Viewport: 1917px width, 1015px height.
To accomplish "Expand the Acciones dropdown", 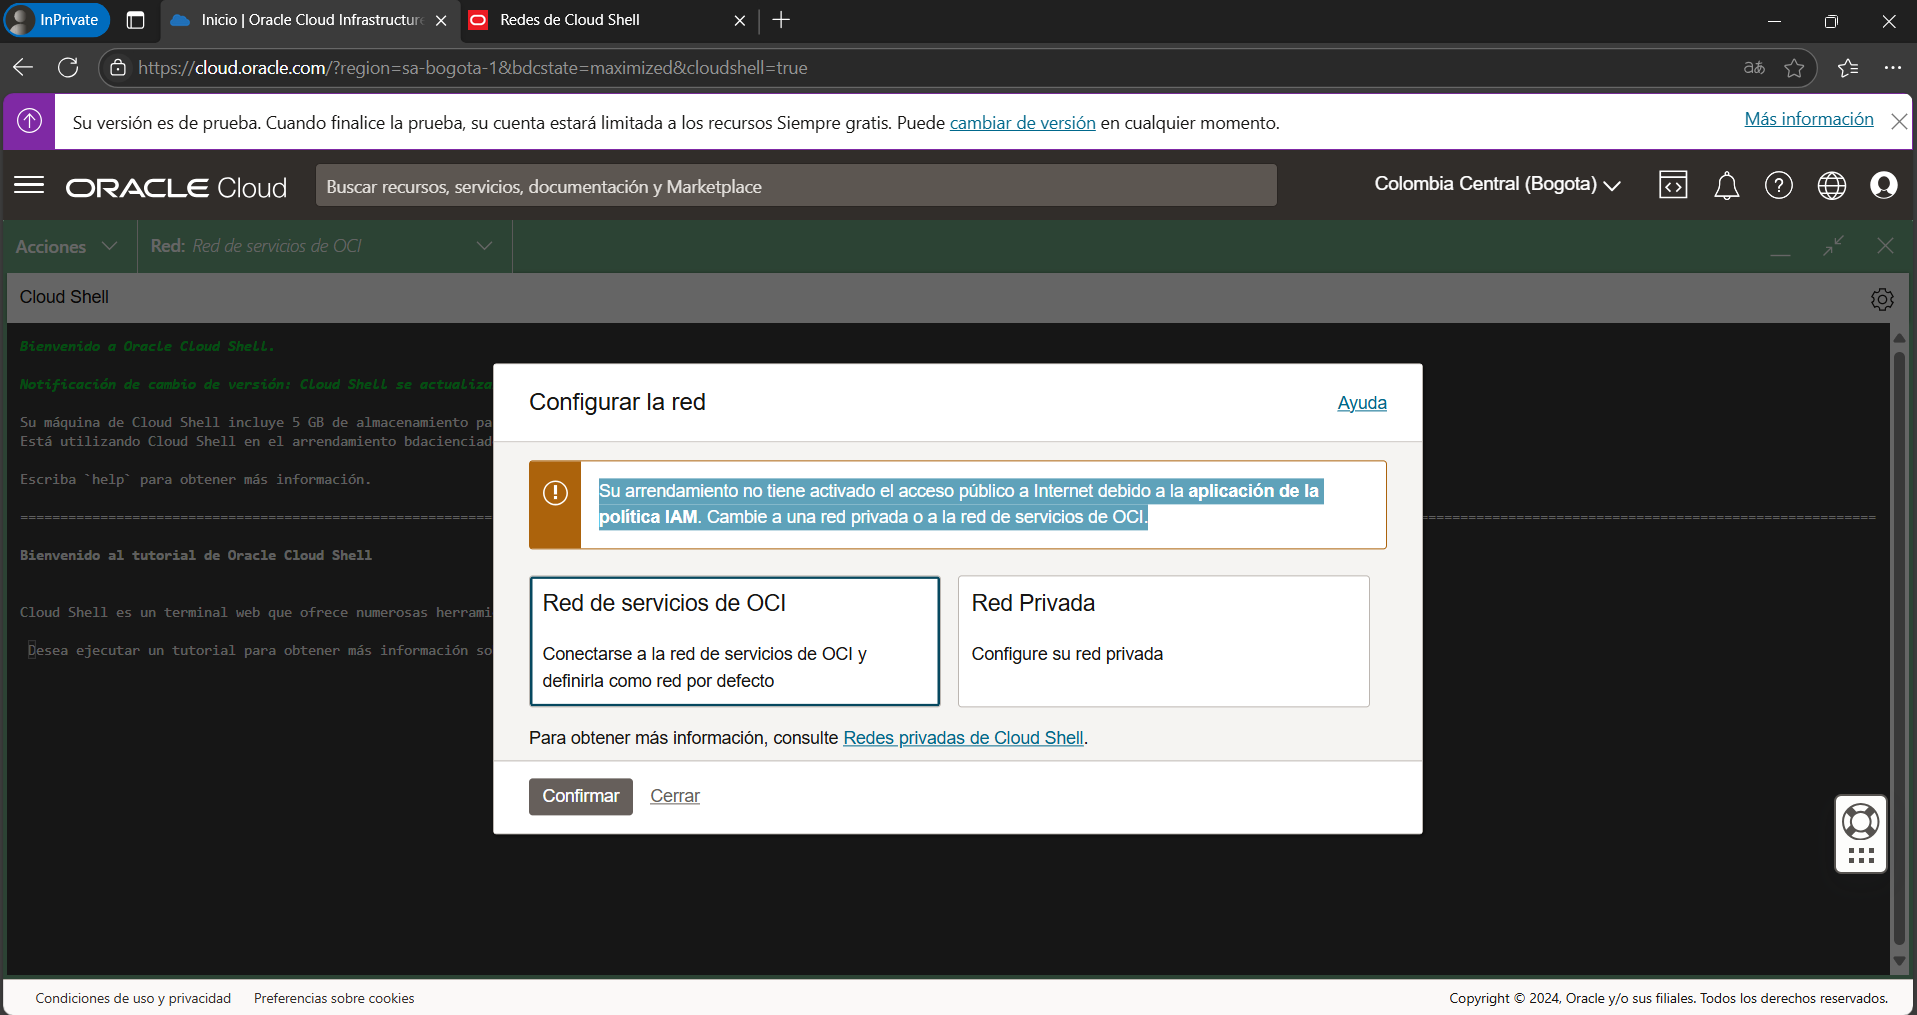I will (67, 246).
